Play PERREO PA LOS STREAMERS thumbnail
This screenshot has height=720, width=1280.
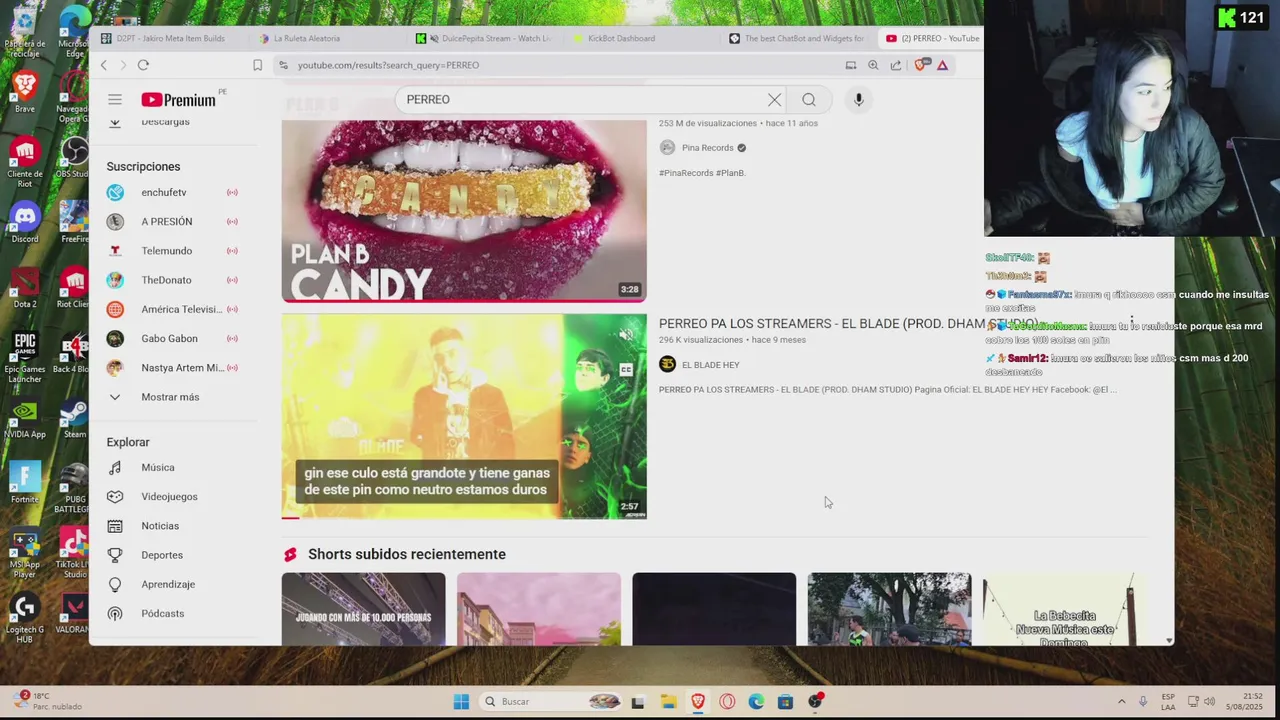(x=464, y=416)
